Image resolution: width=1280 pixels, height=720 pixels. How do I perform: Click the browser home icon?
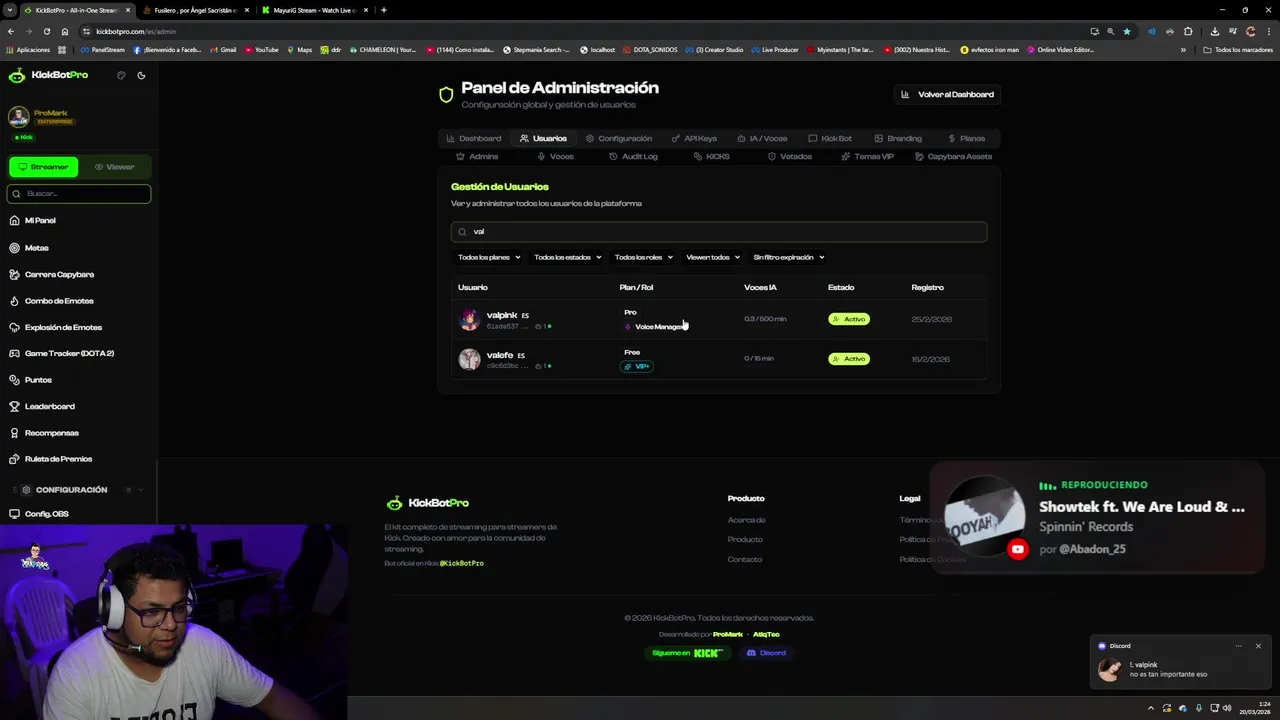click(x=65, y=31)
